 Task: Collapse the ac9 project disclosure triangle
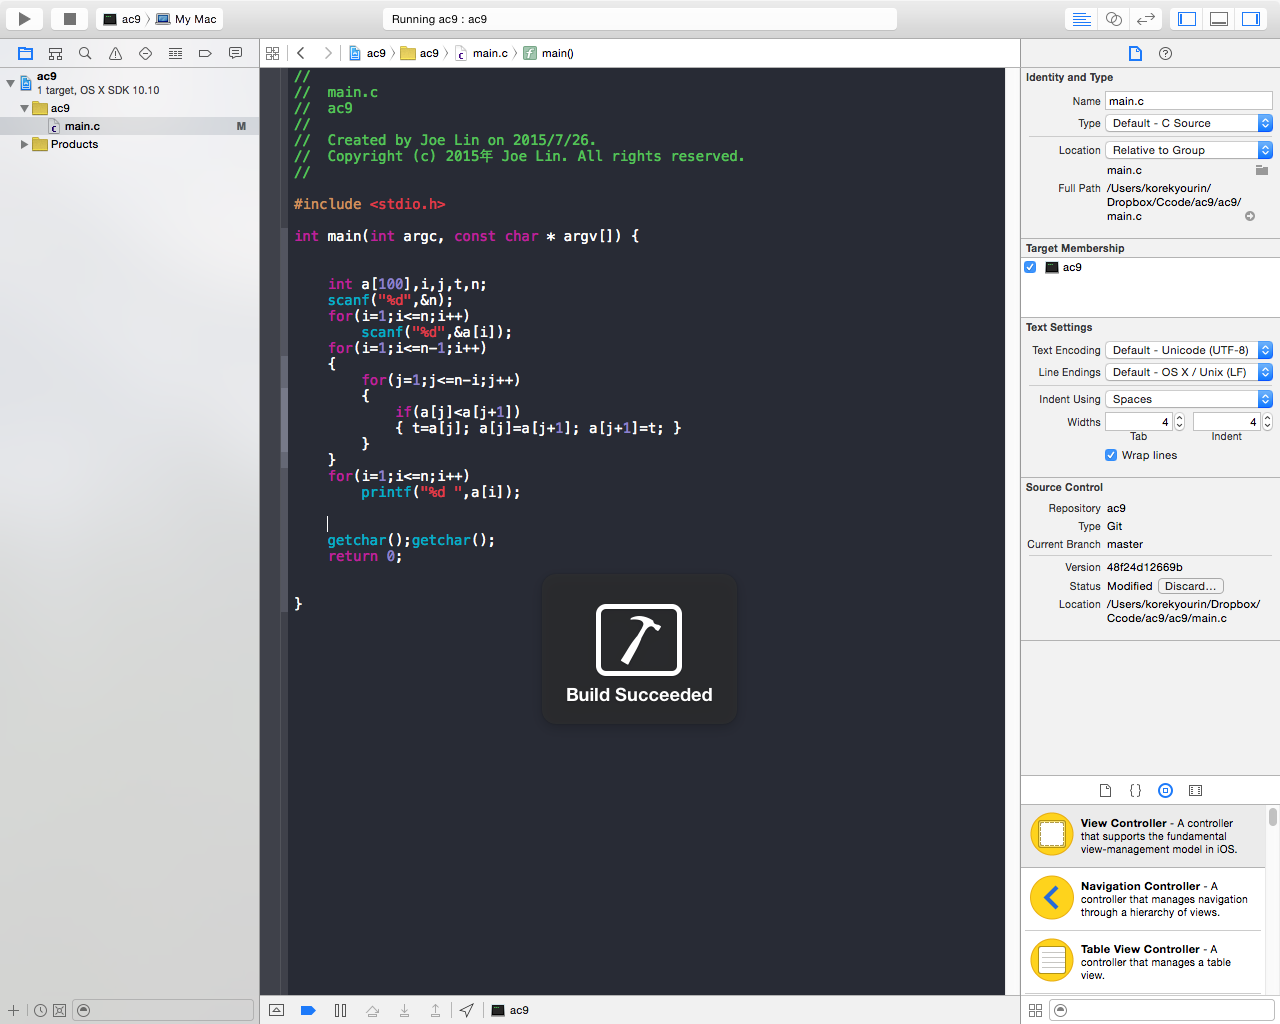coord(10,83)
